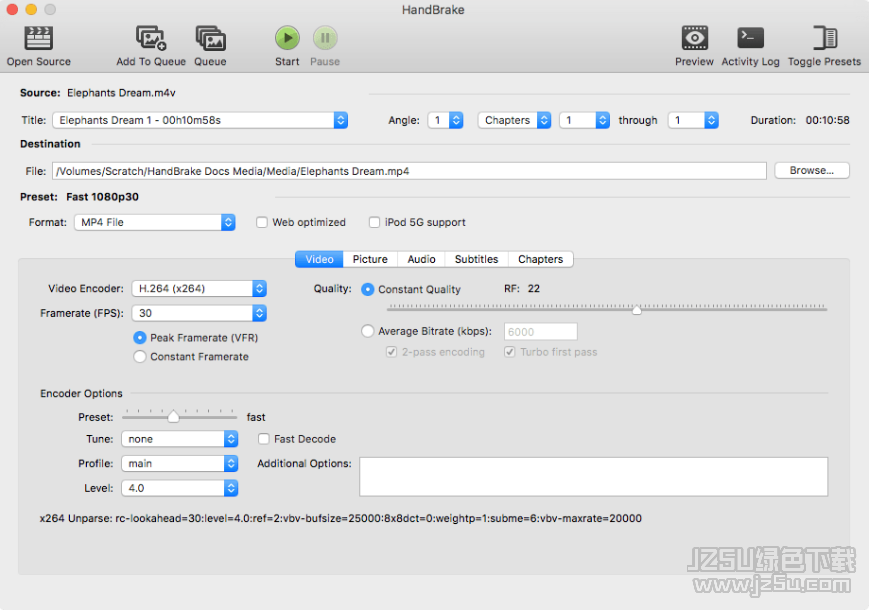Toggle Presets sidebar icon
Image resolution: width=869 pixels, height=611 pixels.
825,38
